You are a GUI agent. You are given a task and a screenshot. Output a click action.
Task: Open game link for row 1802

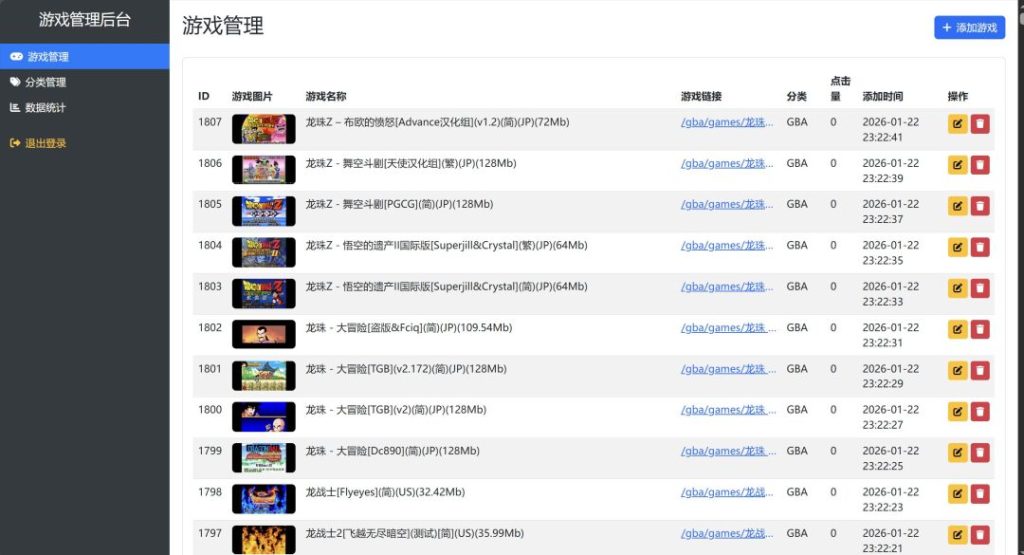click(x=728, y=328)
